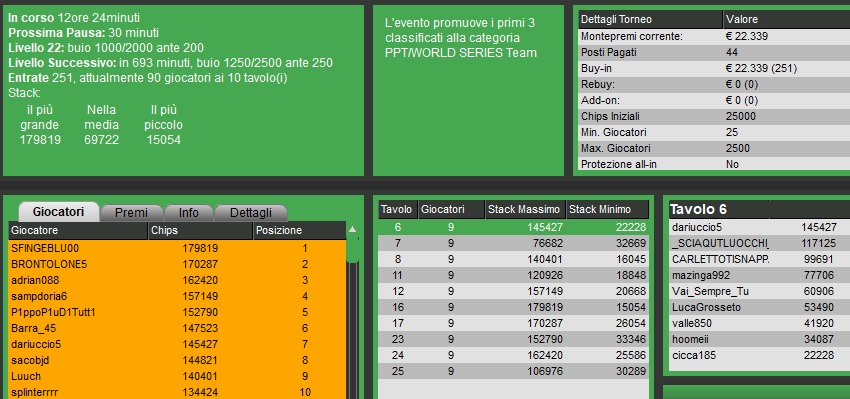Screen dimensions: 850x399
Task: Sort tables by Tavolo column header
Action: click(398, 209)
